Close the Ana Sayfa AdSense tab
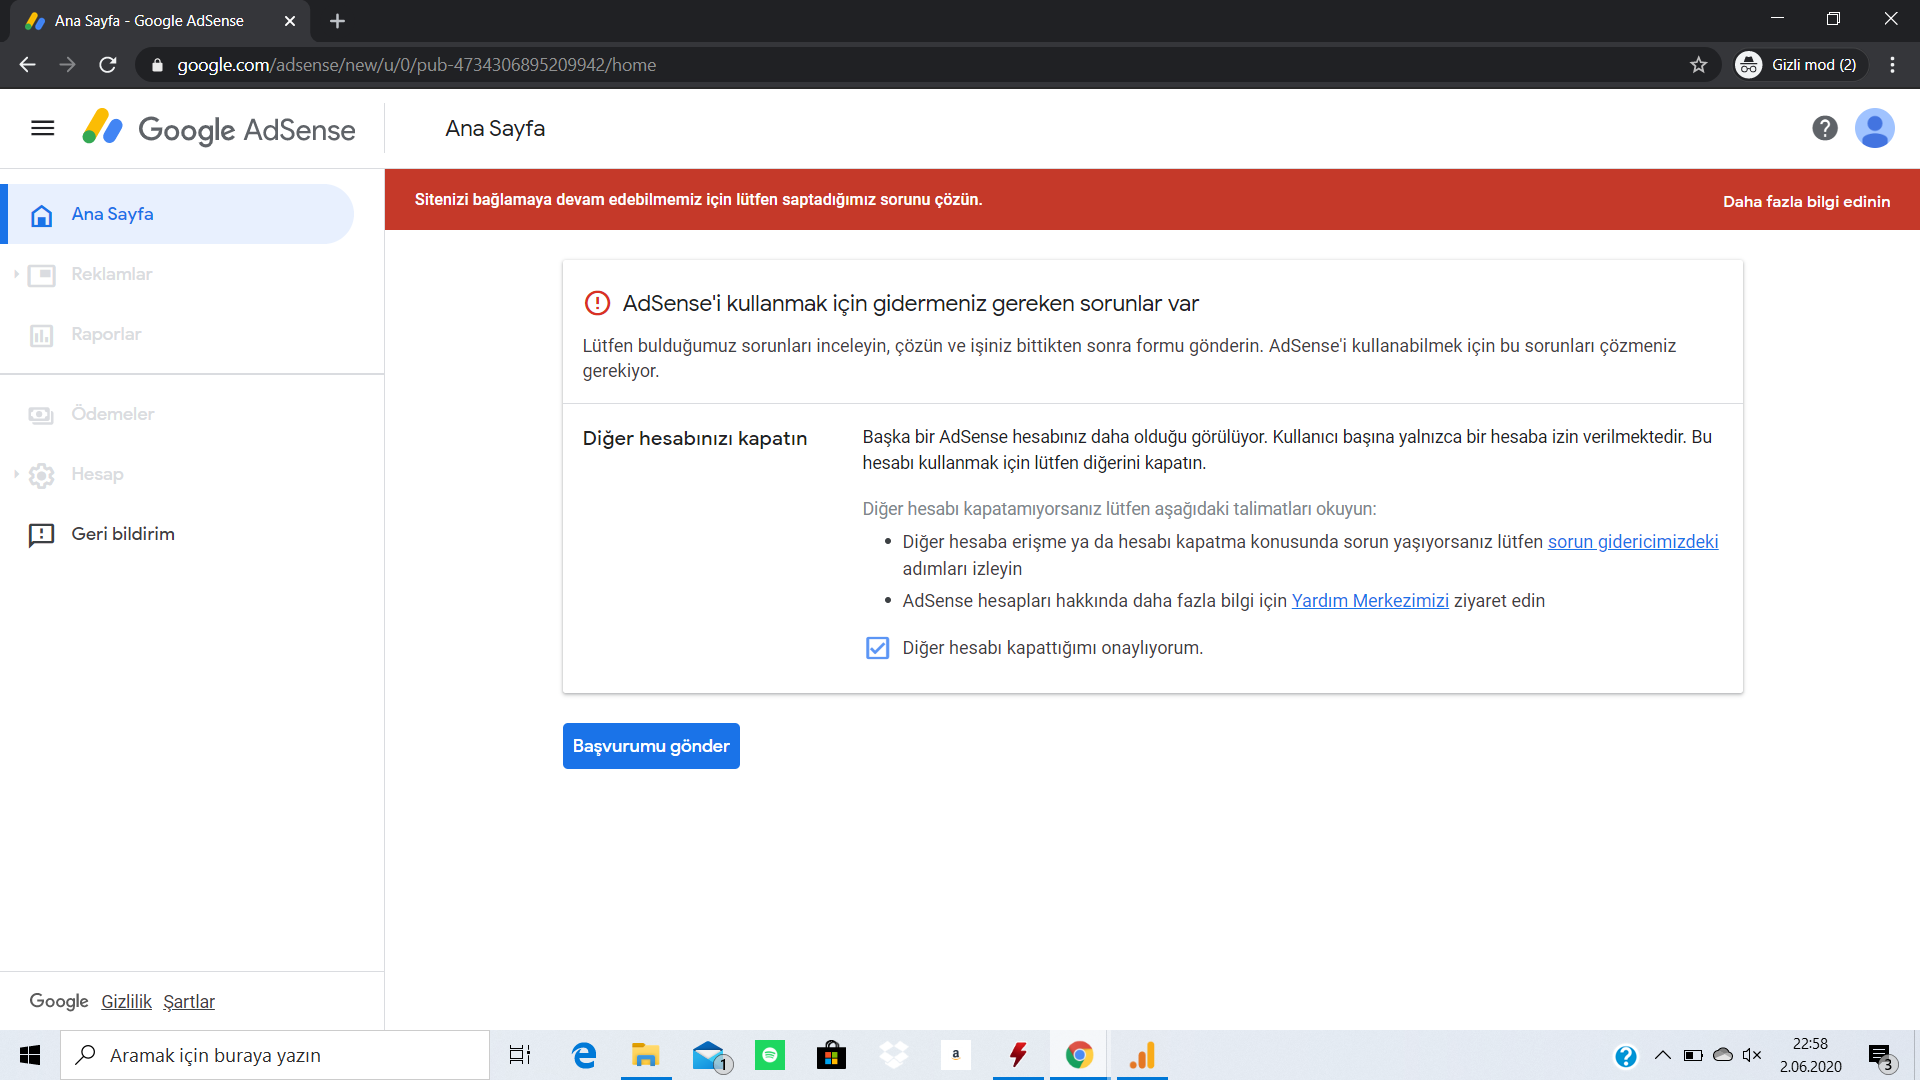Viewport: 1920px width, 1080px height. click(290, 21)
